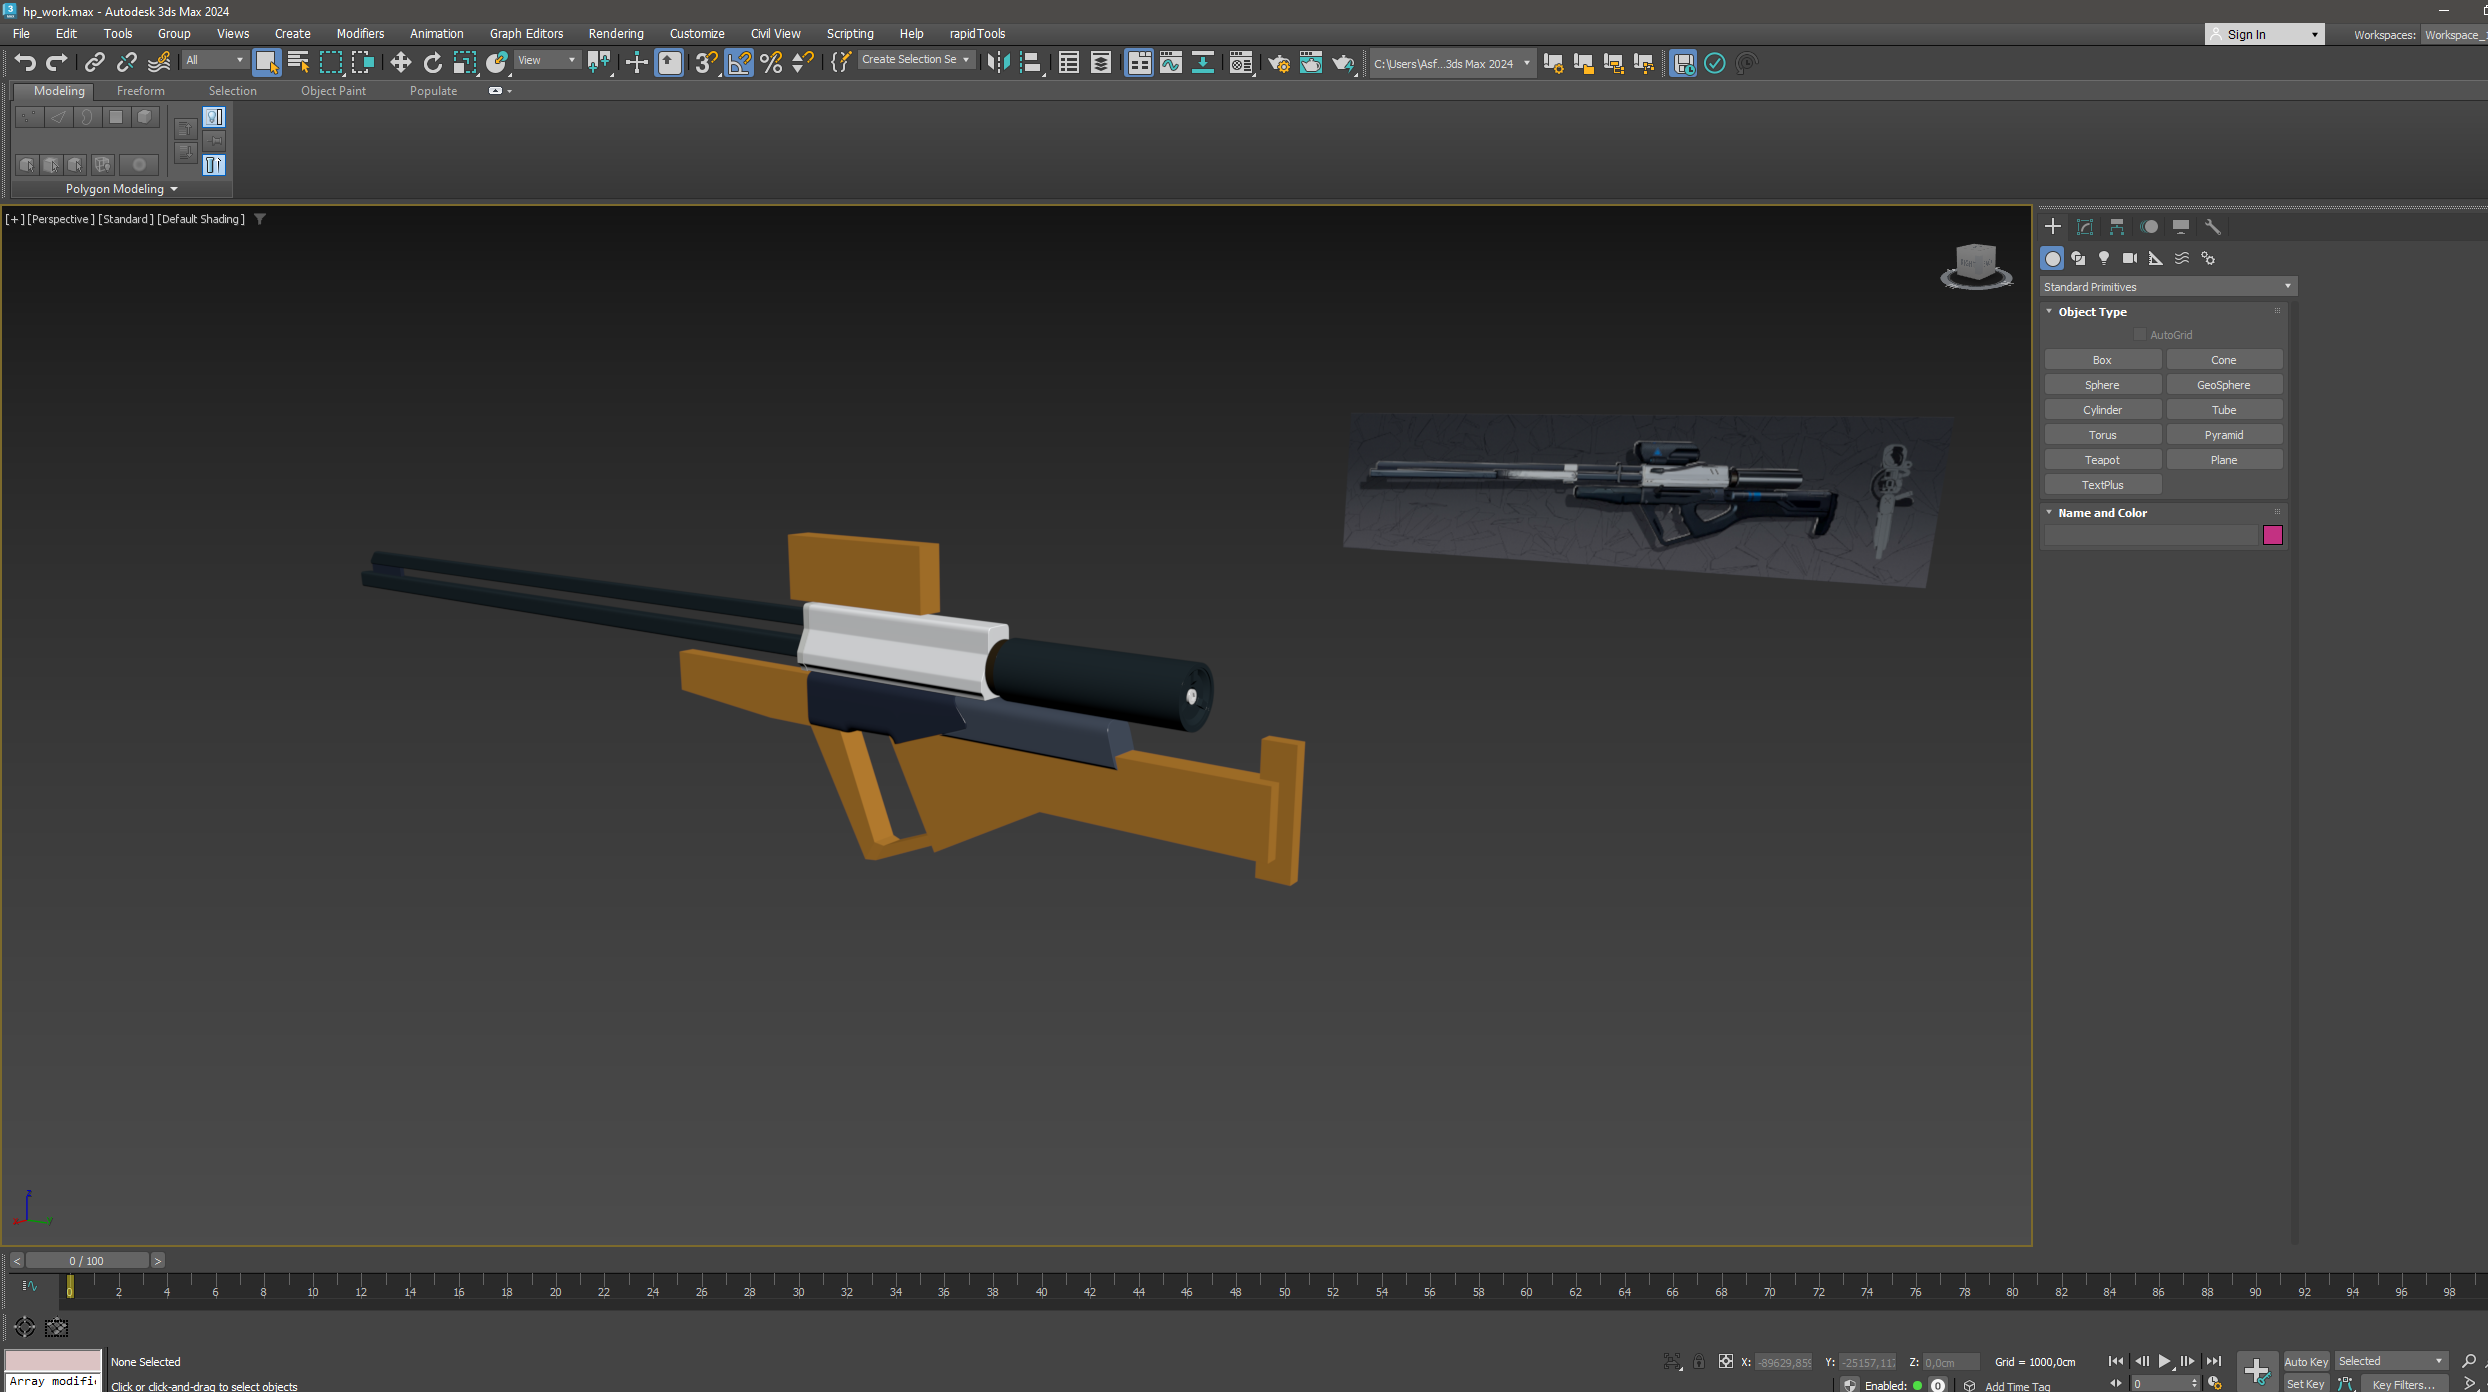This screenshot has height=1392, width=2488.
Task: Click the Undo arrow icon
Action: pyautogui.click(x=24, y=63)
